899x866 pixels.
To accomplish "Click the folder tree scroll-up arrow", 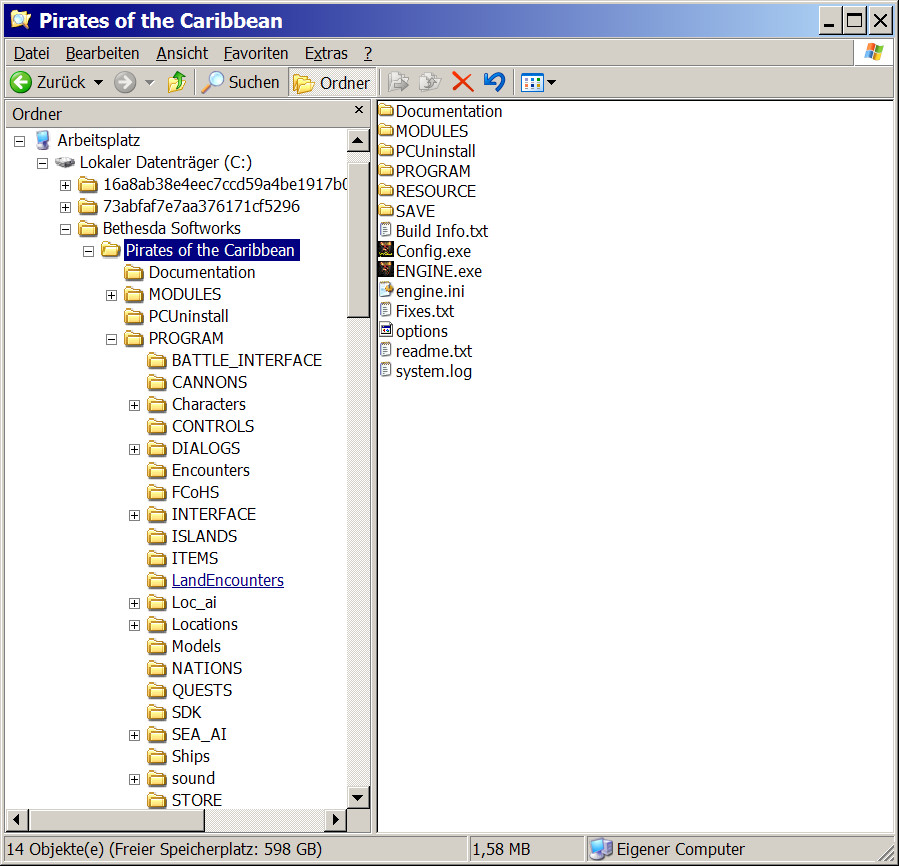I will pyautogui.click(x=358, y=141).
